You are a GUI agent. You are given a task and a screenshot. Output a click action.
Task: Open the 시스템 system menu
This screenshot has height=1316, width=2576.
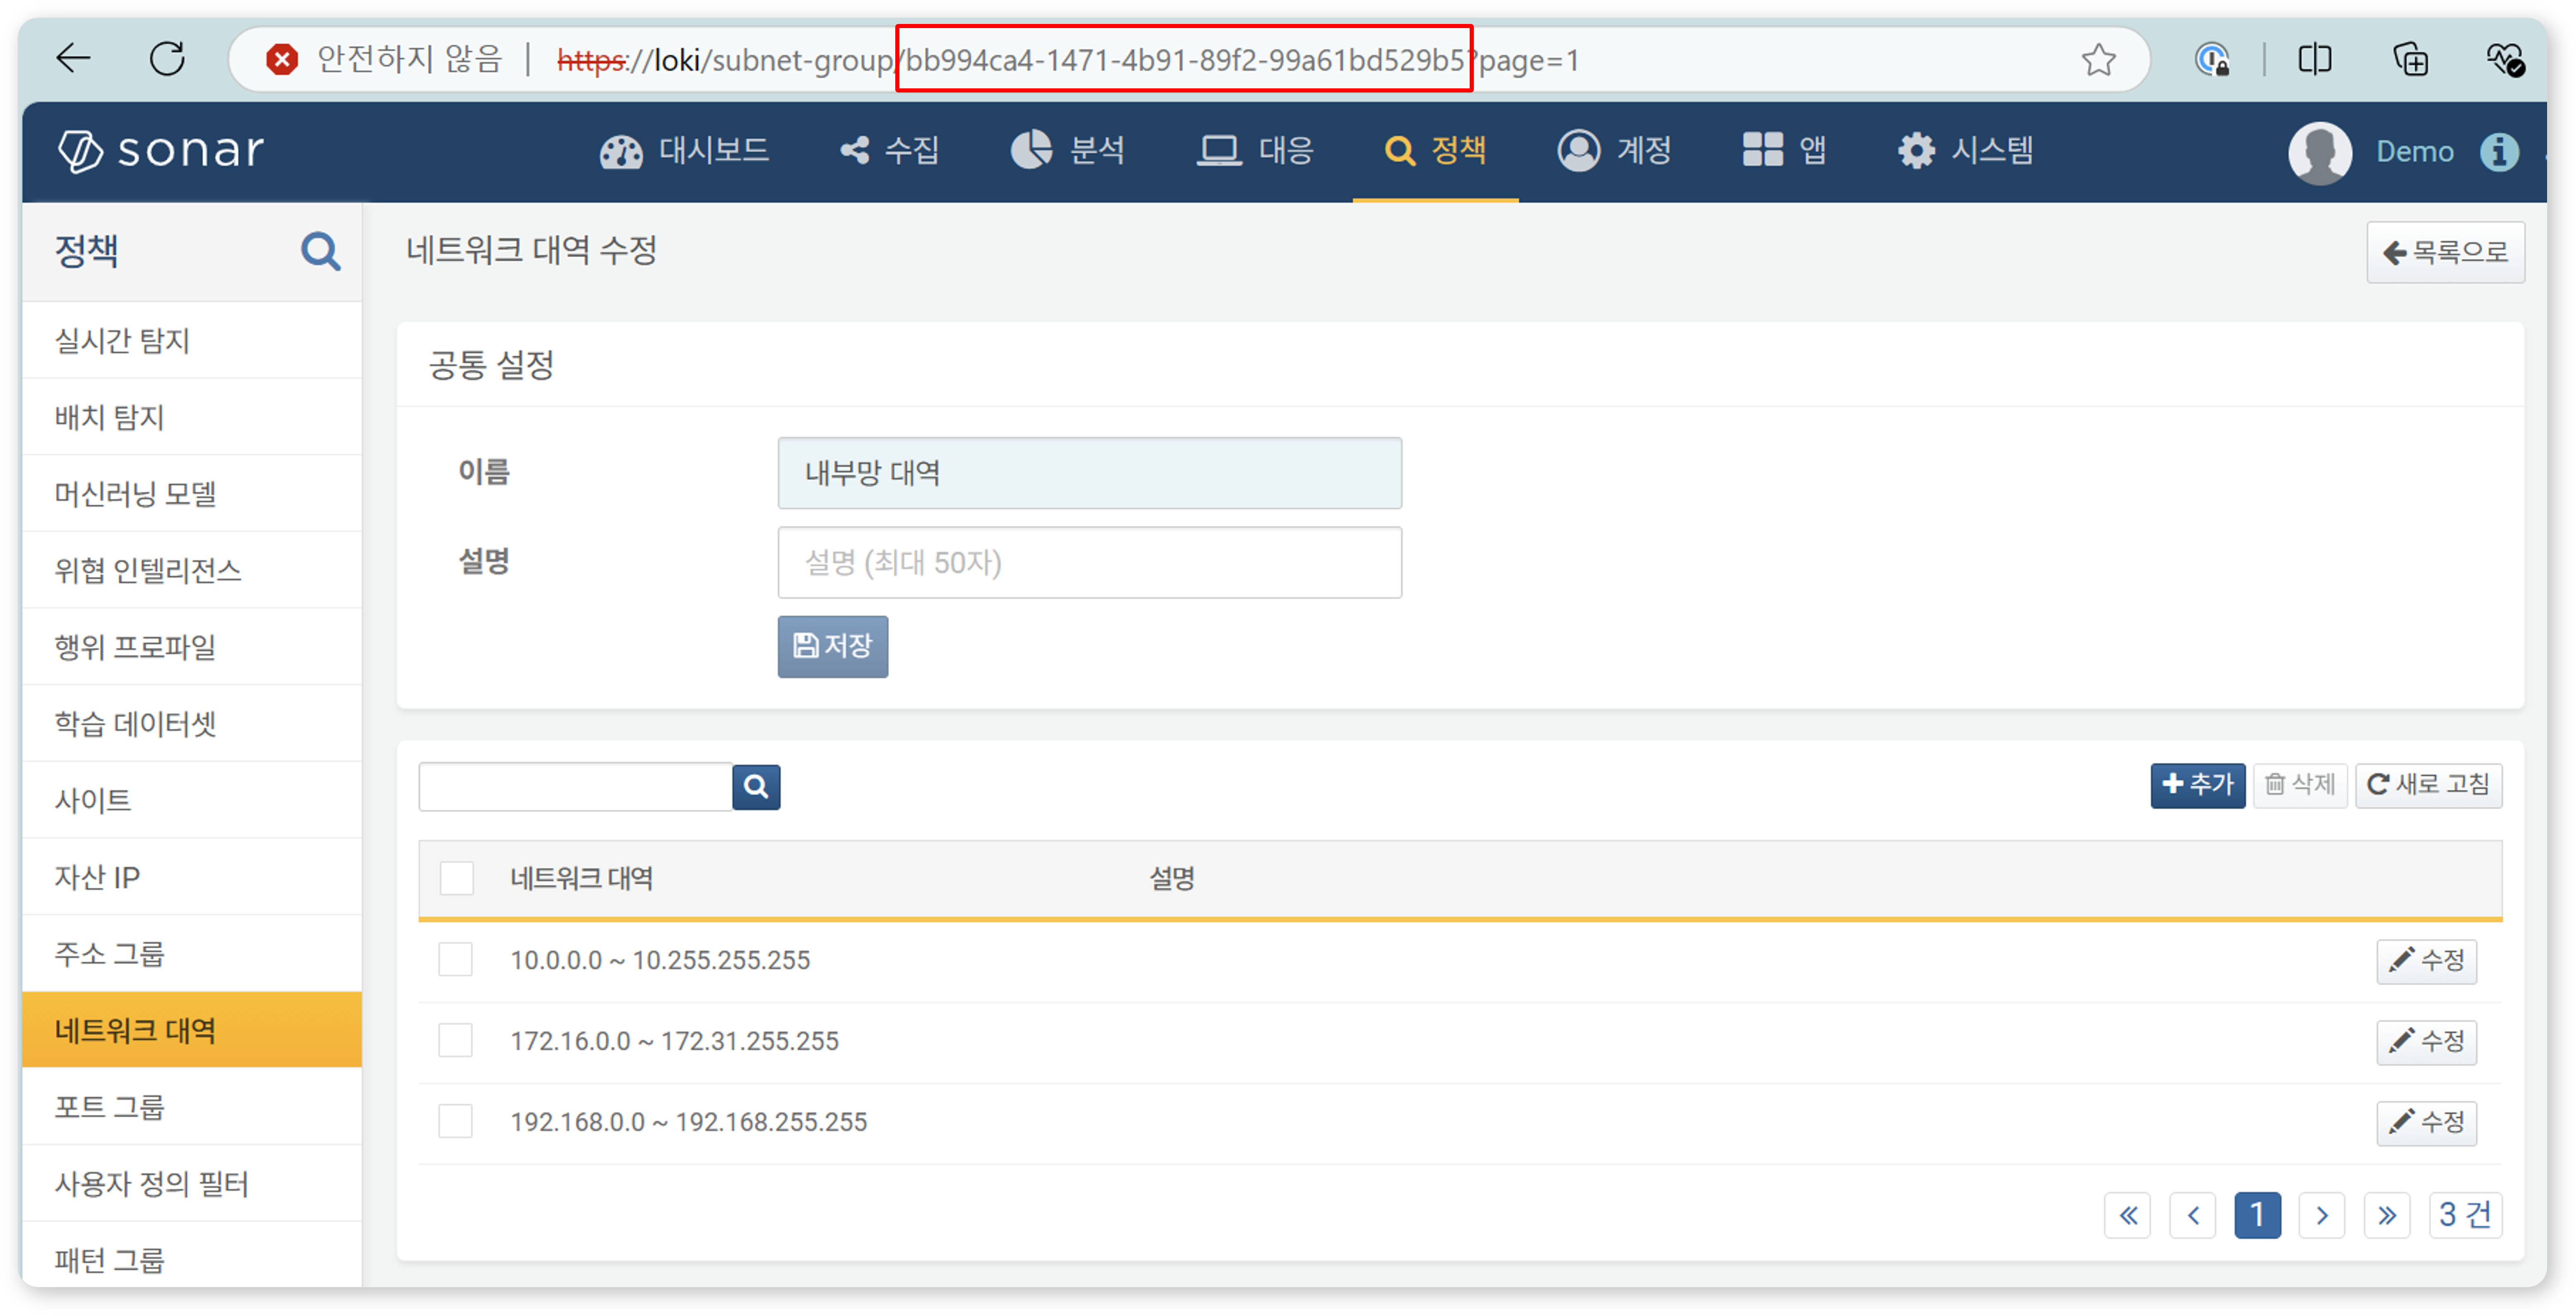[x=1966, y=151]
